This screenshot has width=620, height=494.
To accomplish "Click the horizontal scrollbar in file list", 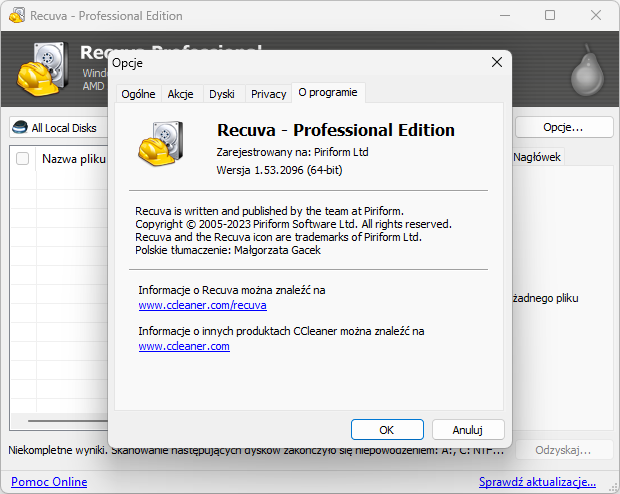I will (67, 421).
